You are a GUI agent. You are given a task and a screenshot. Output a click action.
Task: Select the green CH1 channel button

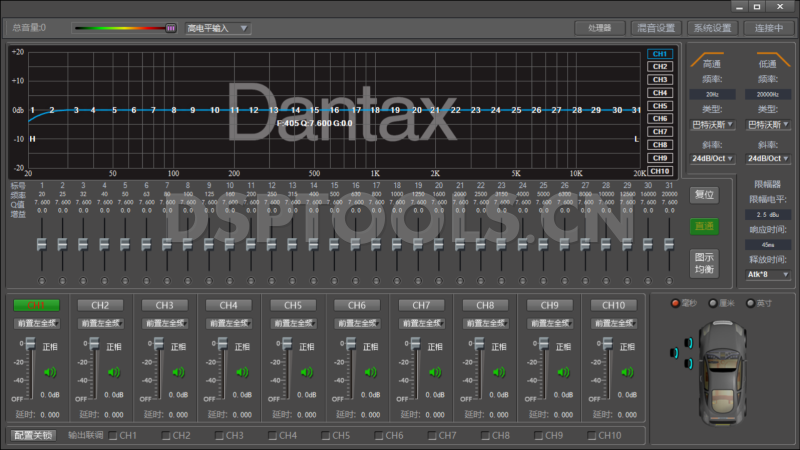[36, 305]
